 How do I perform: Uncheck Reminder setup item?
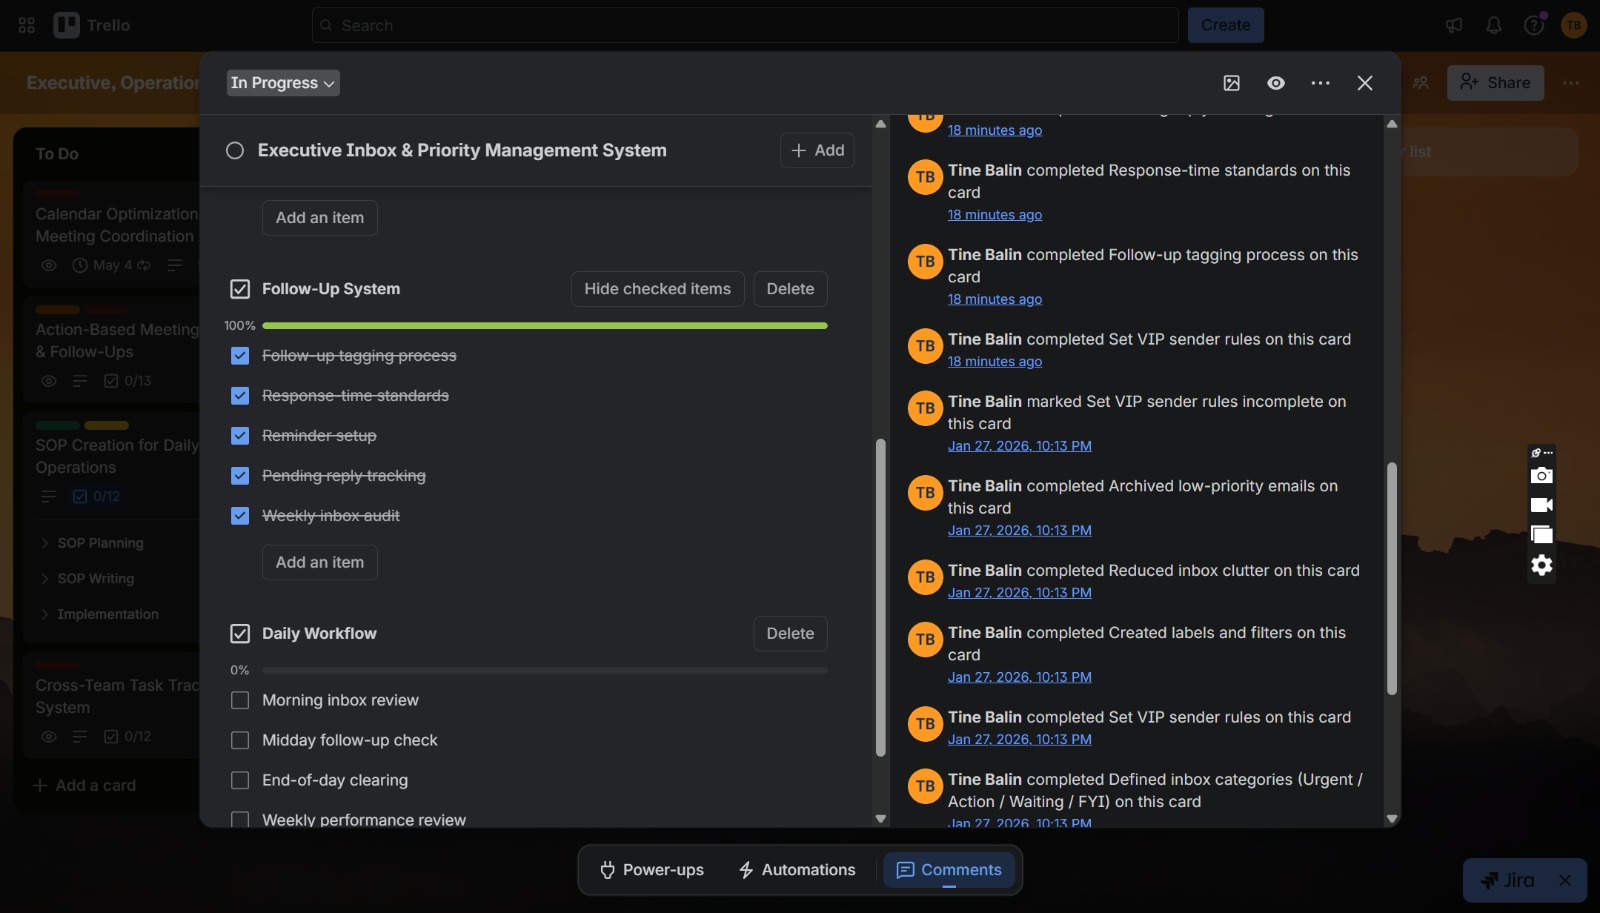(x=240, y=436)
